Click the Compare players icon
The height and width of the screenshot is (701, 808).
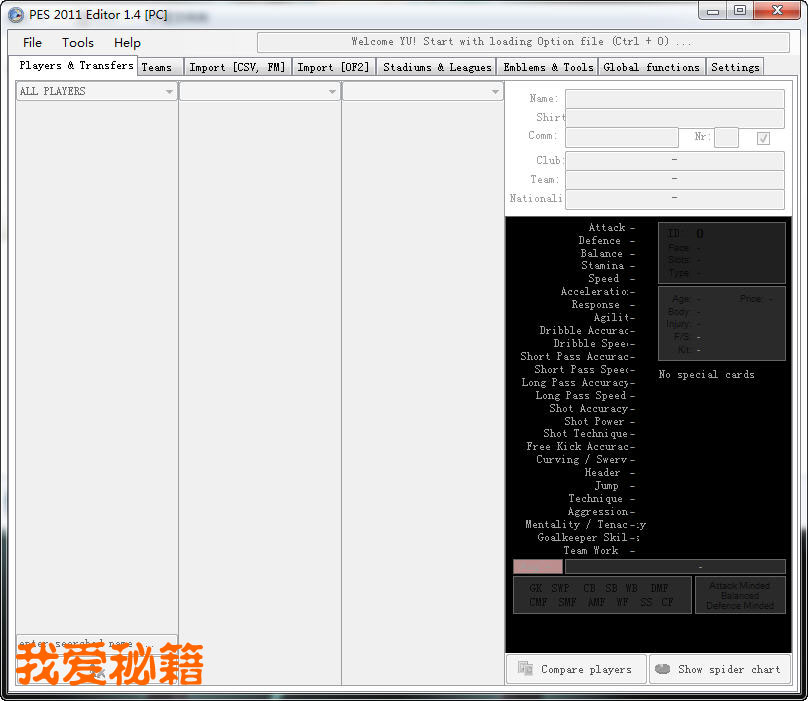pos(525,669)
